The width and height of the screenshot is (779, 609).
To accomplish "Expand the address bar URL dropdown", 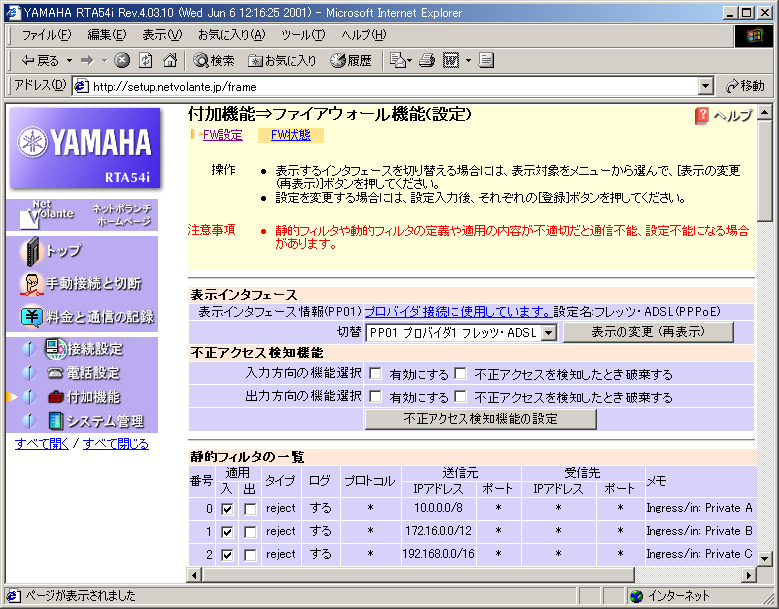I will point(706,86).
